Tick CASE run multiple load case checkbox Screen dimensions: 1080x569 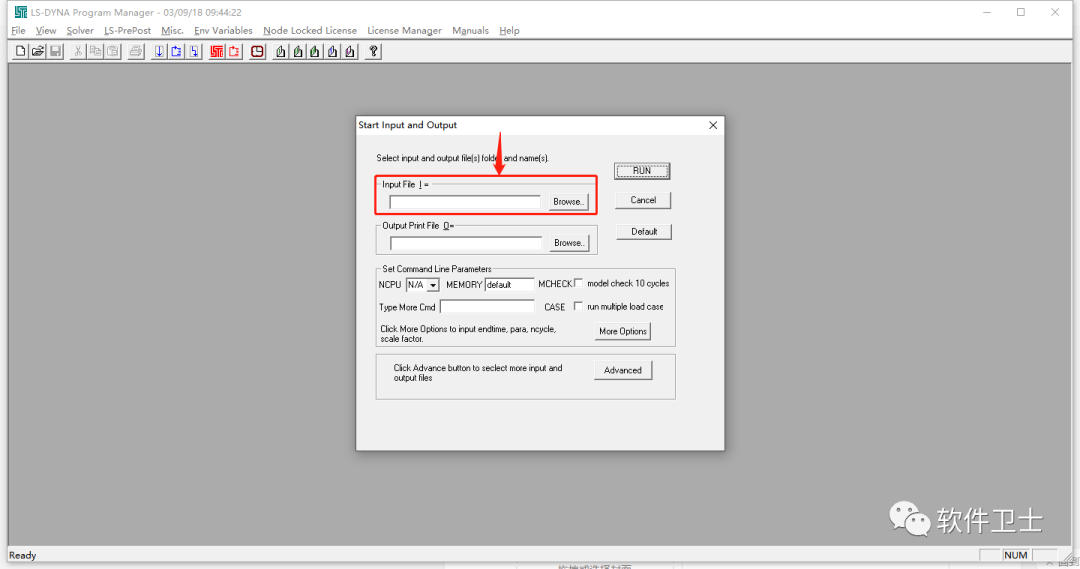click(579, 306)
